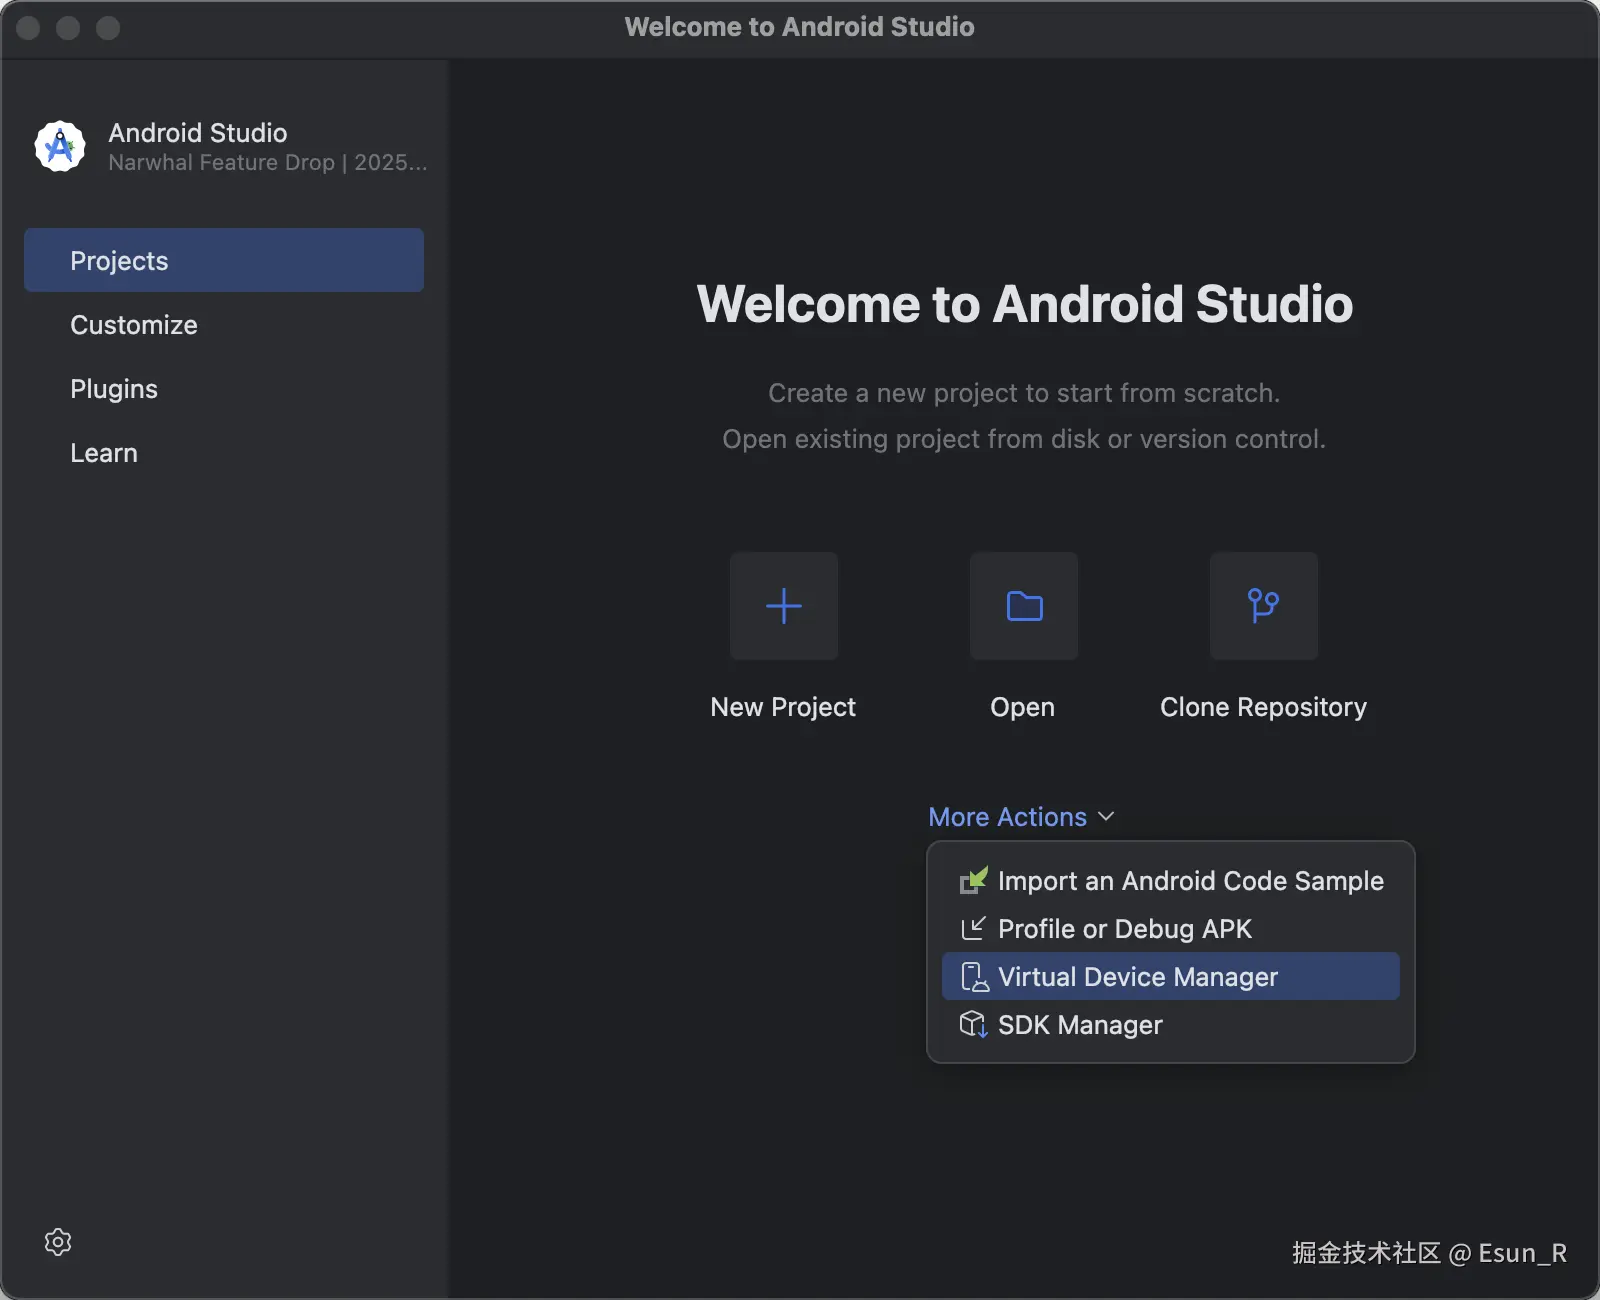Switch to the Customize tab
The image size is (1600, 1300).
[x=224, y=324]
